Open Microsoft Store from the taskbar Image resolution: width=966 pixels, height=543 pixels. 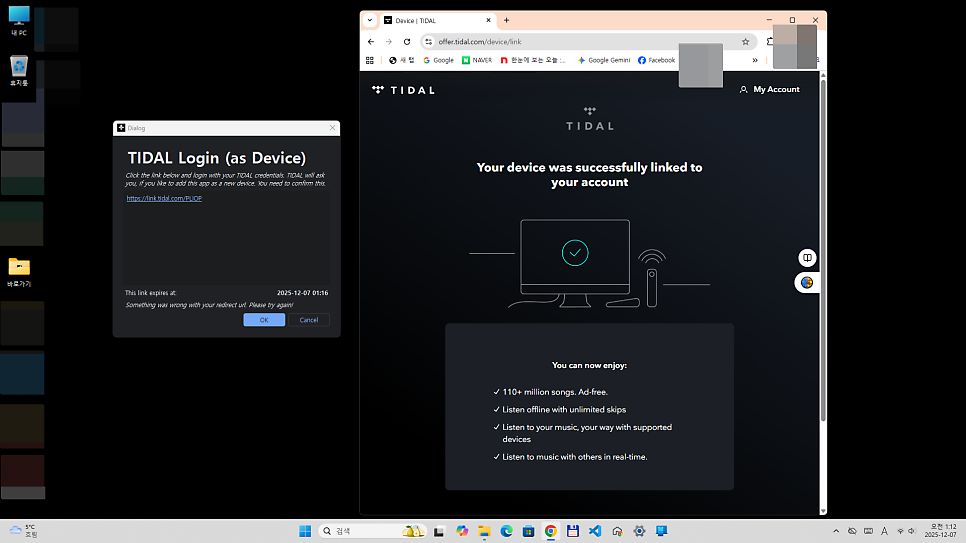click(529, 531)
